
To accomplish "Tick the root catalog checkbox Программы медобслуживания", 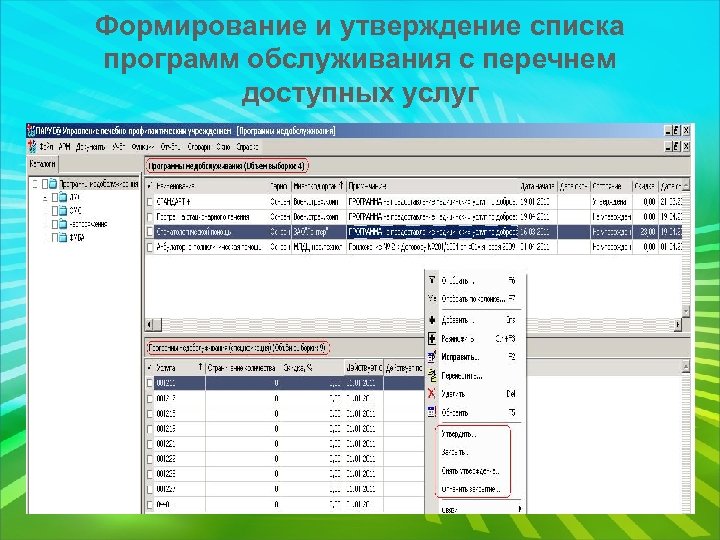I will tap(45, 184).
